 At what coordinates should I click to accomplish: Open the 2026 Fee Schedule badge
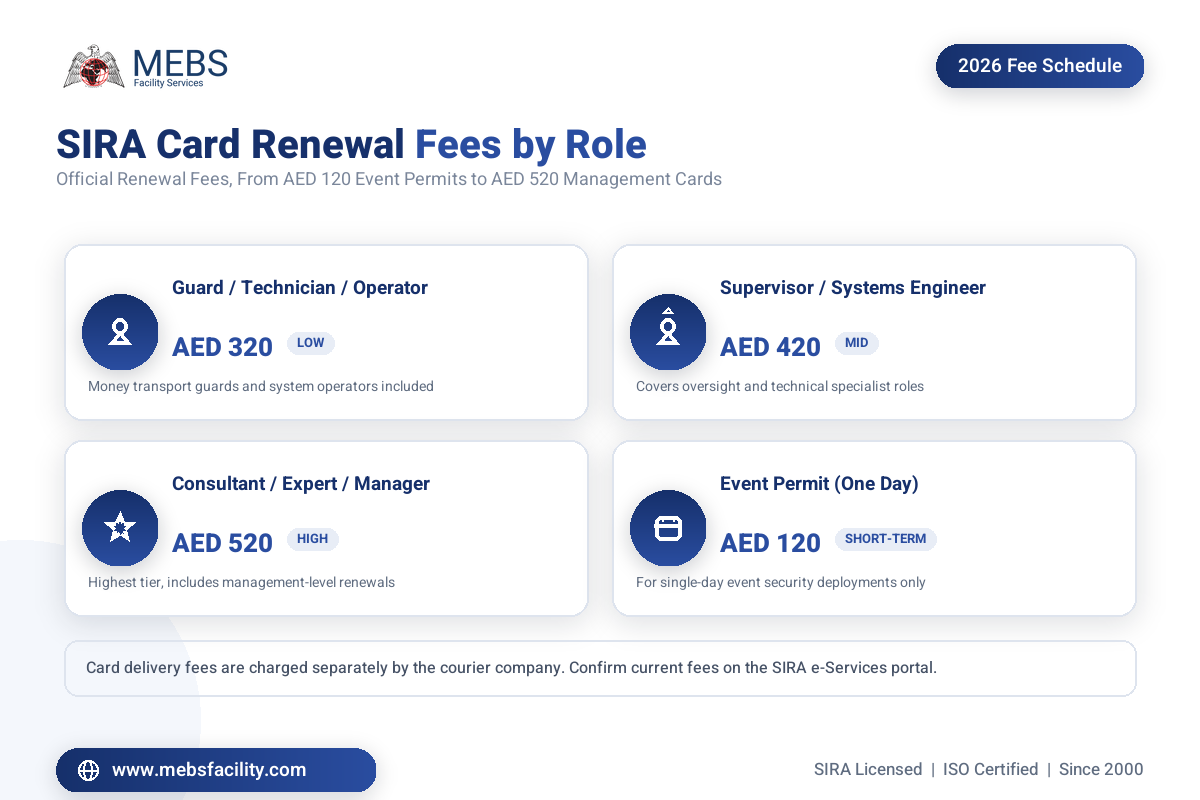[1040, 66]
